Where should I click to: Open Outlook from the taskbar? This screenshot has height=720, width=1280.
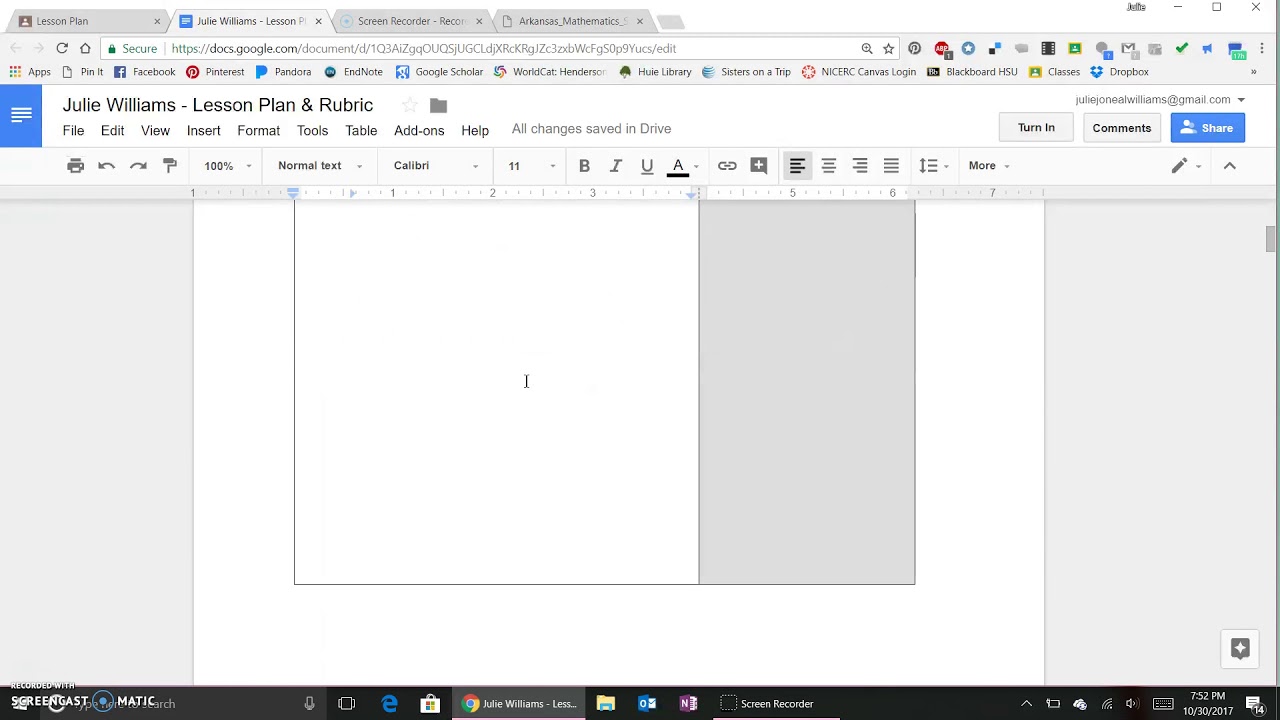[x=647, y=704]
